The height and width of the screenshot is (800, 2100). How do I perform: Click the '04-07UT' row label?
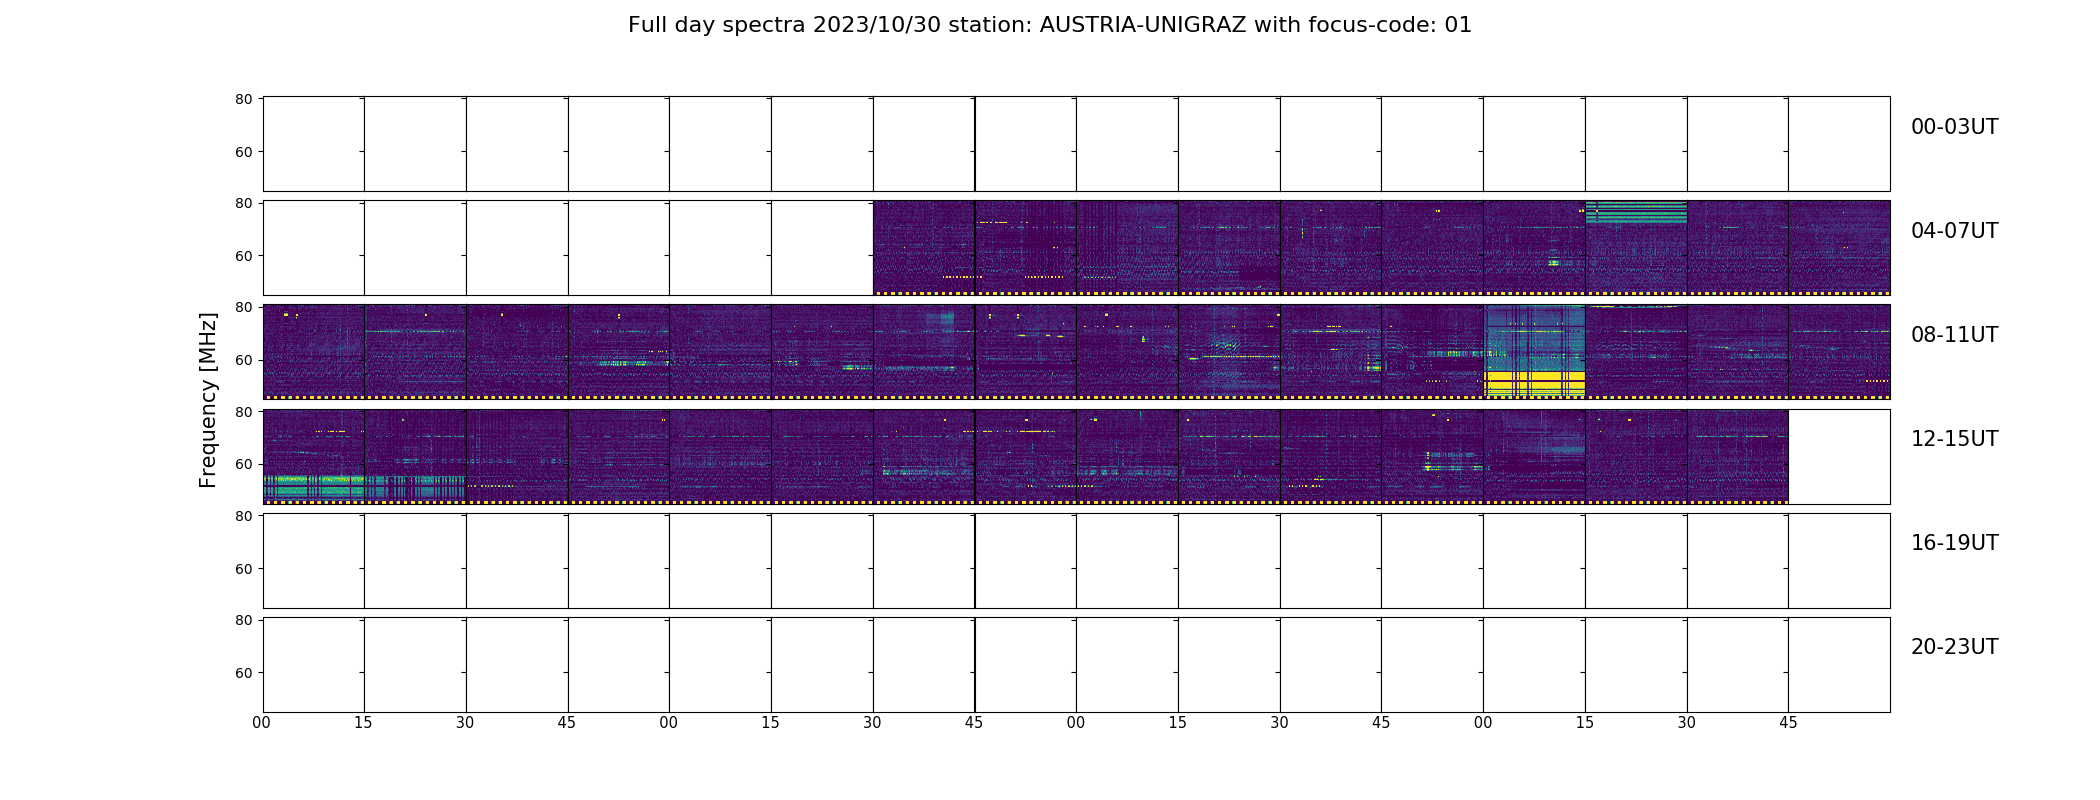1954,231
